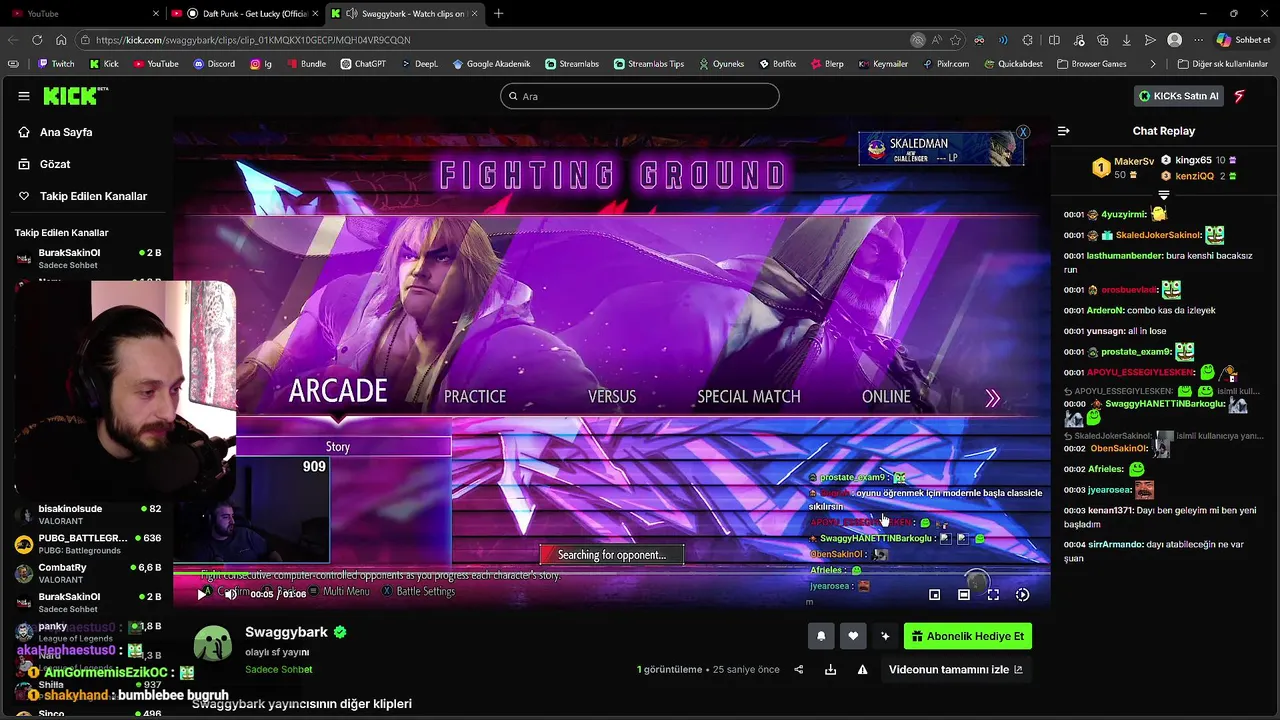Screen dimensions: 1280x720
Task: Open browser extensions puzzle icon
Action: click(1027, 40)
